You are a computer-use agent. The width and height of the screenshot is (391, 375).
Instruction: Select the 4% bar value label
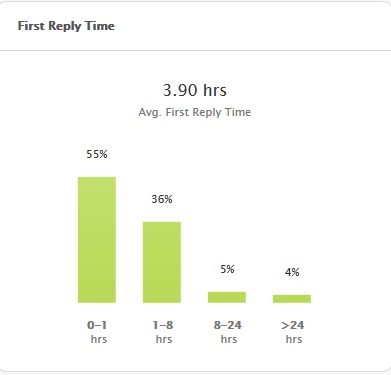tap(292, 272)
